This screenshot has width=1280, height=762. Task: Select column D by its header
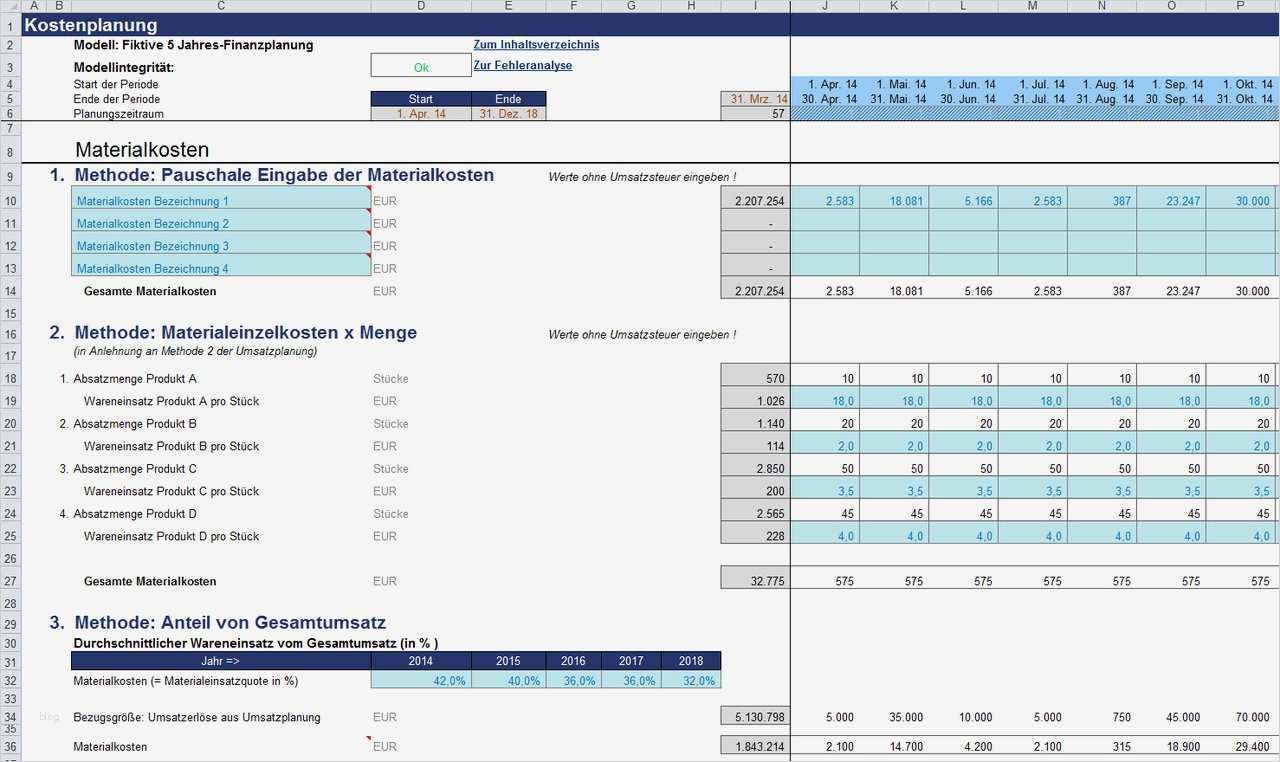click(421, 7)
